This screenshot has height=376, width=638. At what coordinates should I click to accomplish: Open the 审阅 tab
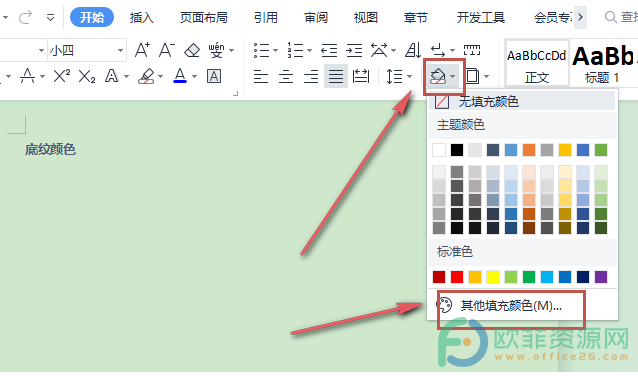316,17
